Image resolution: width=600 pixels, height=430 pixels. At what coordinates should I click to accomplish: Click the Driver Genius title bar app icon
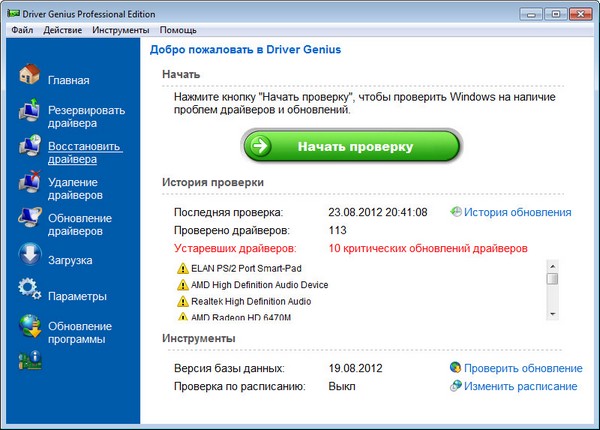click(x=14, y=14)
